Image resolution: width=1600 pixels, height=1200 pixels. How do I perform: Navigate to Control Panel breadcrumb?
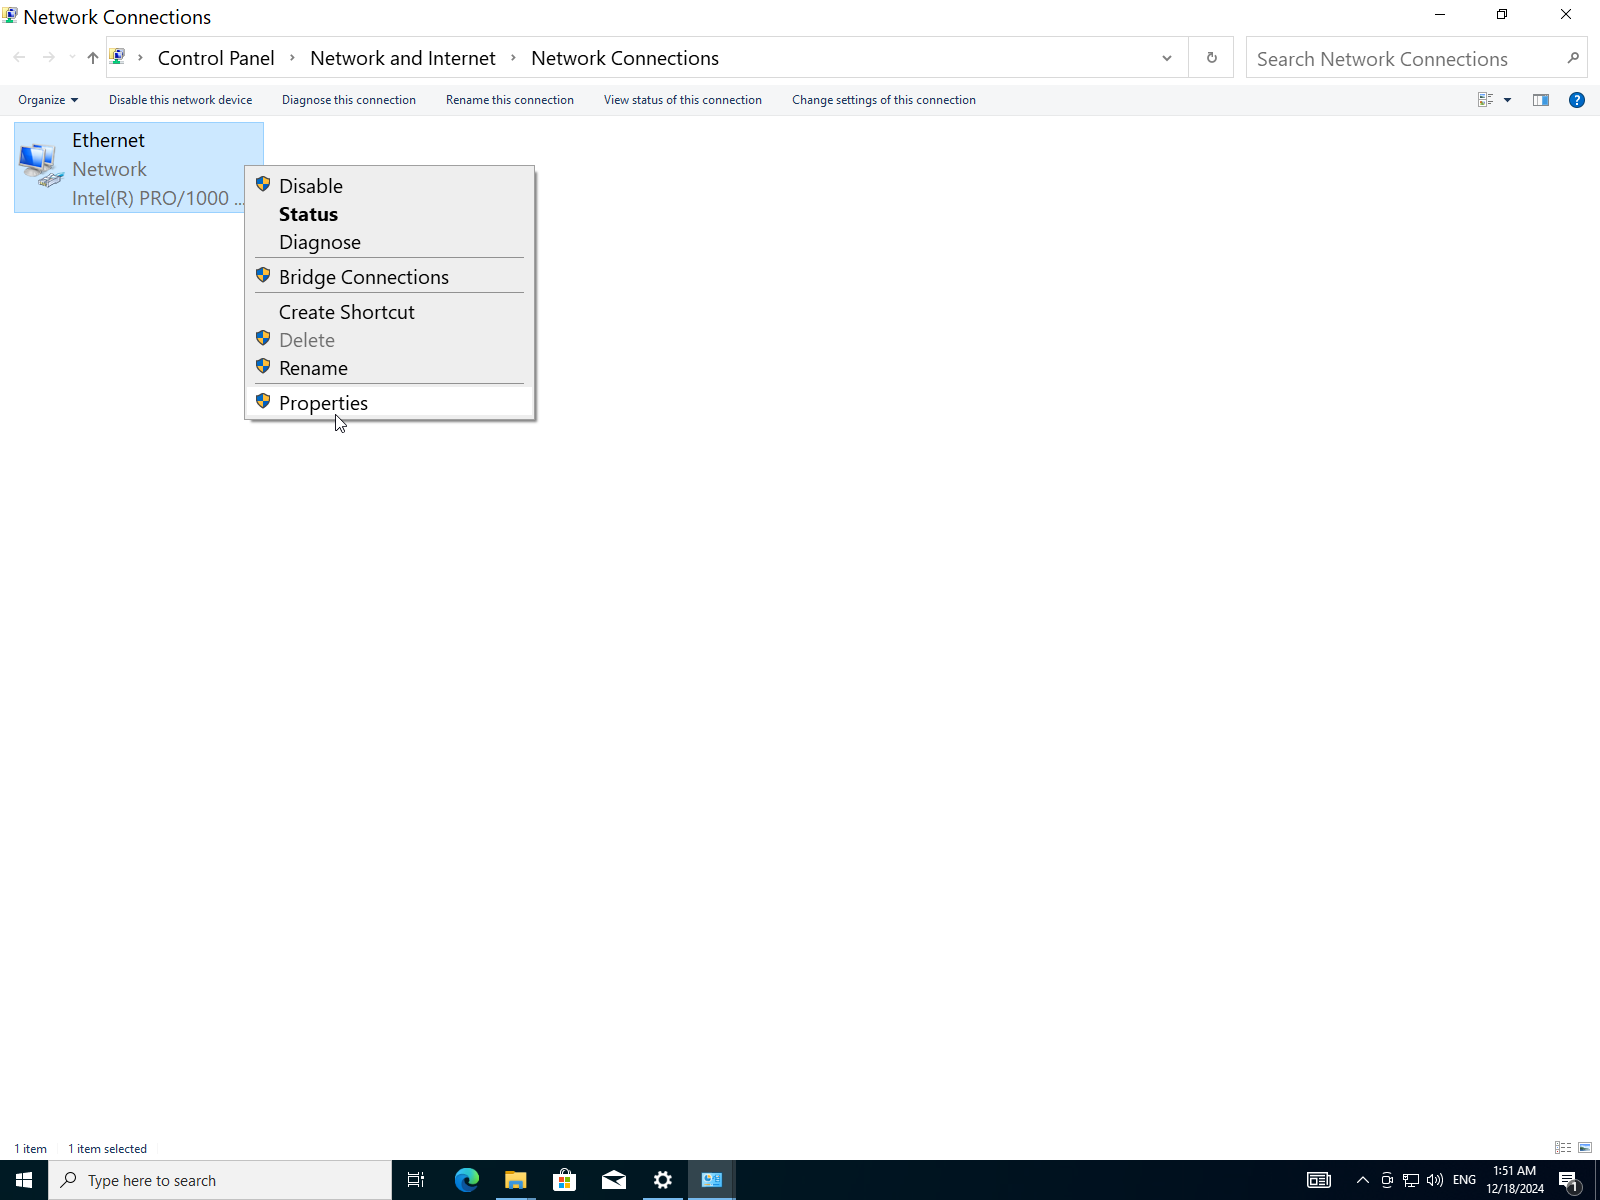216,58
